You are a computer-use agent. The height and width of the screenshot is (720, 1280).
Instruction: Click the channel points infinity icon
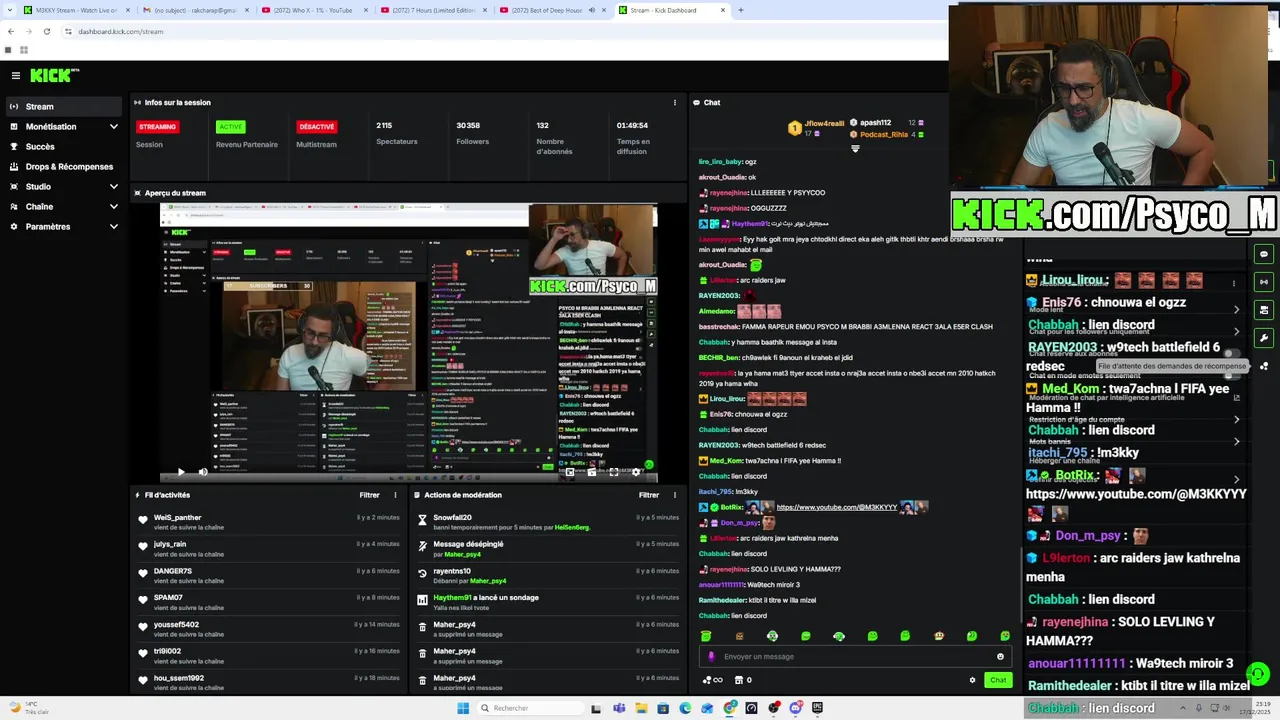[x=712, y=680]
